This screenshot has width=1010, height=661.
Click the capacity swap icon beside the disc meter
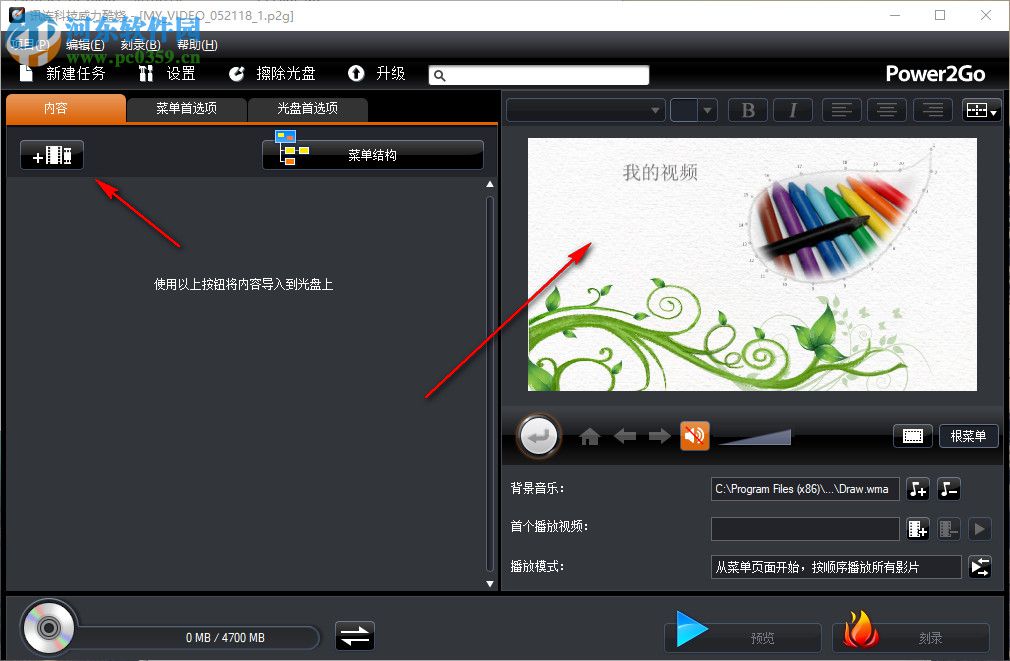pyautogui.click(x=355, y=635)
